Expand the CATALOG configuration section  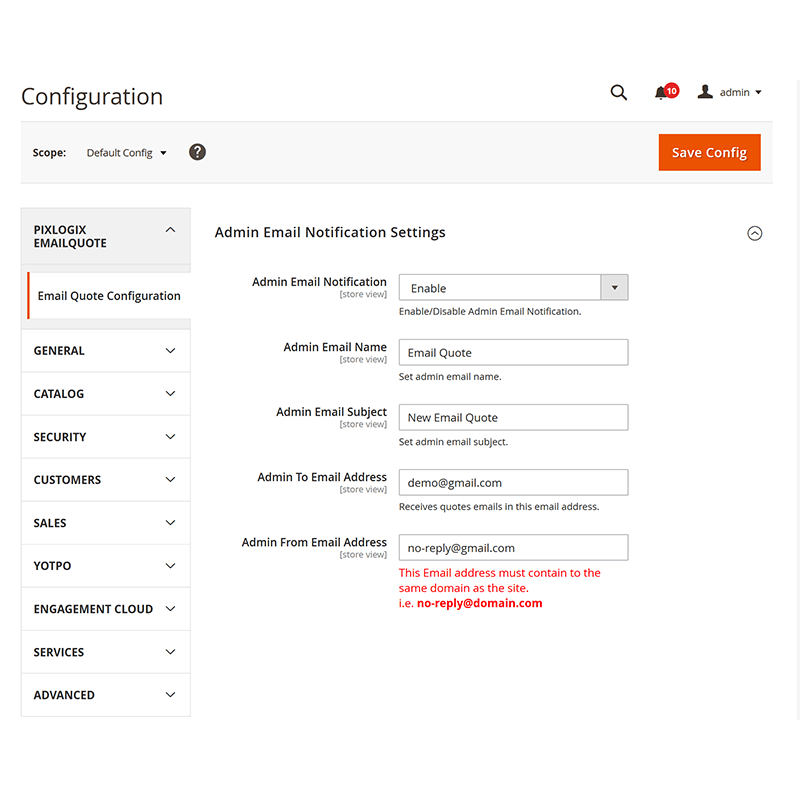105,393
